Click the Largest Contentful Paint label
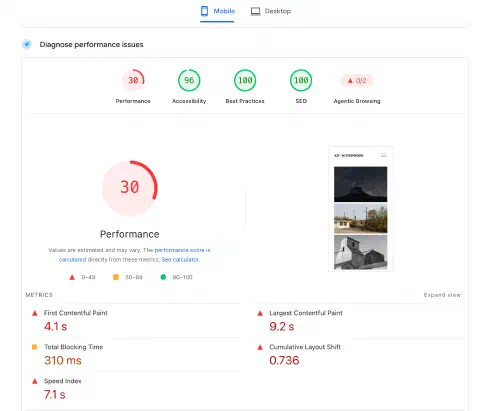The width and height of the screenshot is (480, 411). pos(306,313)
